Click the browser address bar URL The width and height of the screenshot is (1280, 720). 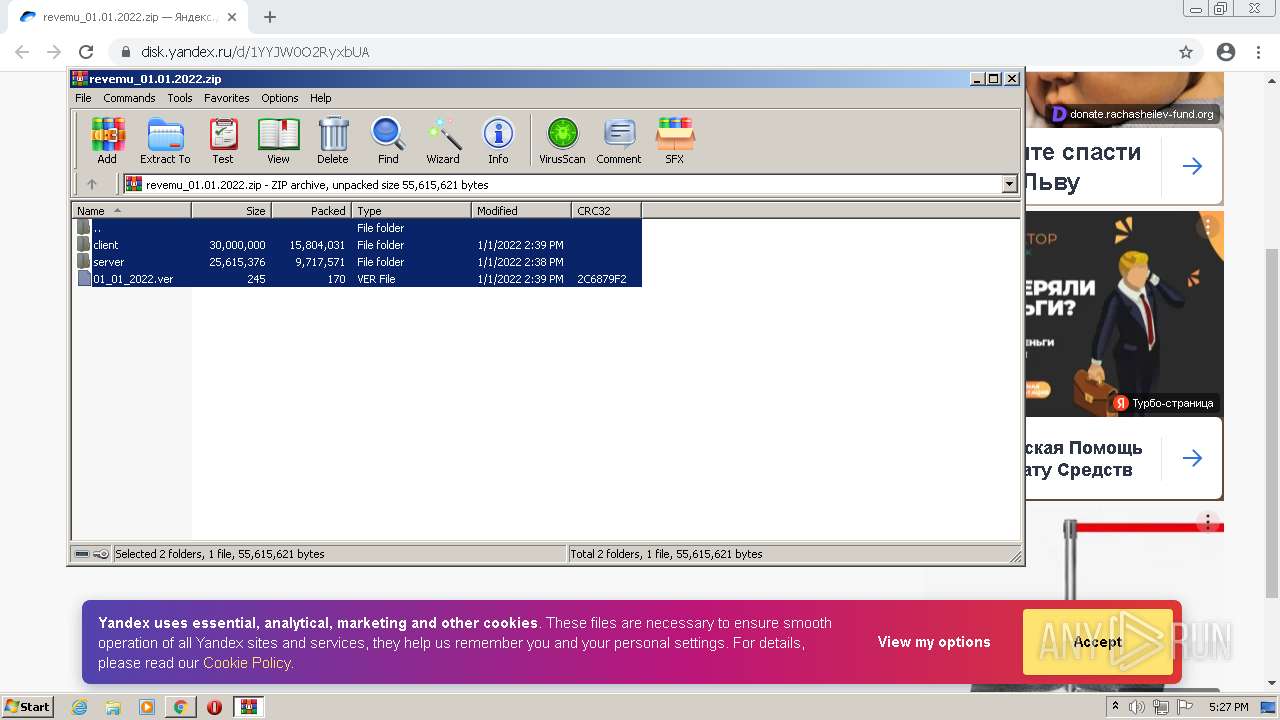click(x=255, y=52)
